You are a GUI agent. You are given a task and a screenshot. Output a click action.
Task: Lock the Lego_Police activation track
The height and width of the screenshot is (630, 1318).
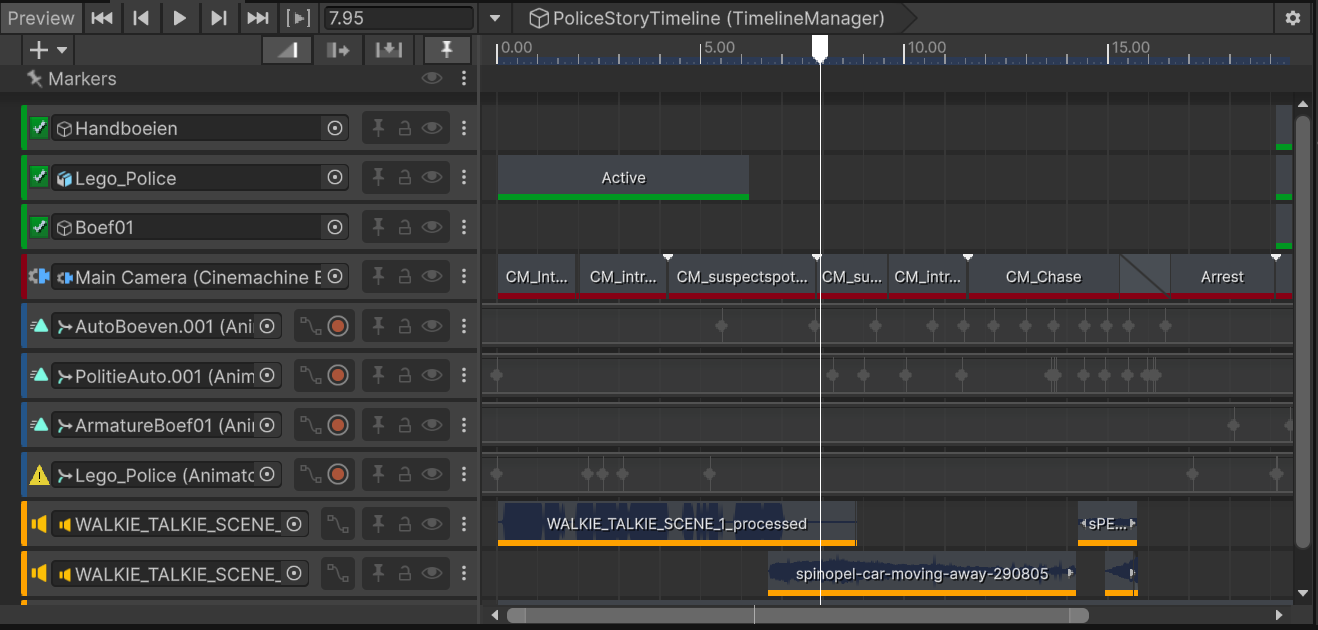coord(405,177)
